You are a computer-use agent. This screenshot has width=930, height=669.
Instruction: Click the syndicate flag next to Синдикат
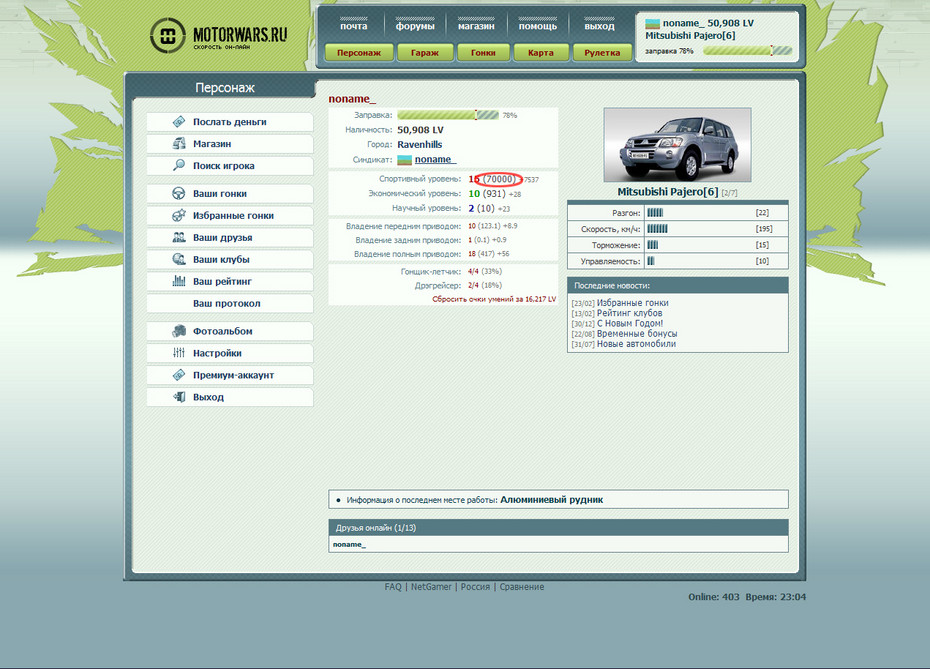click(405, 160)
